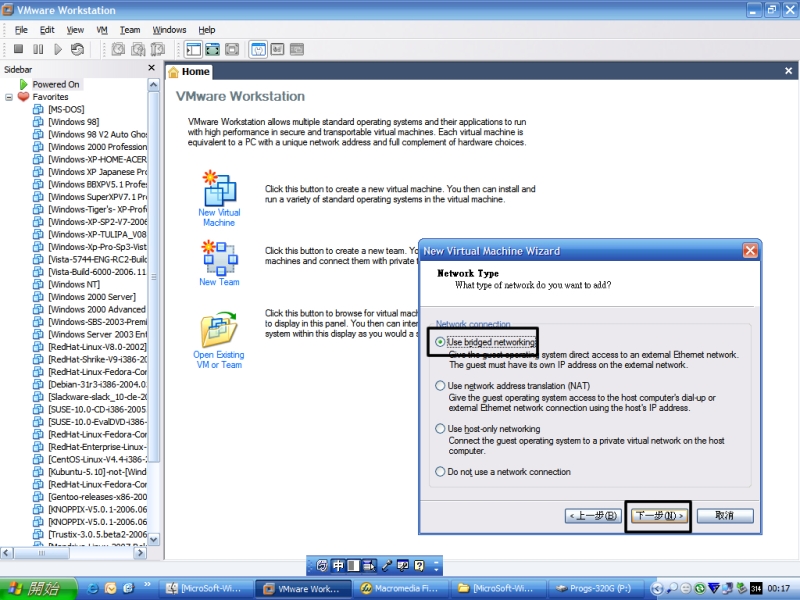Click the sidebar scroll down arrow
The height and width of the screenshot is (600, 800).
(x=154, y=539)
